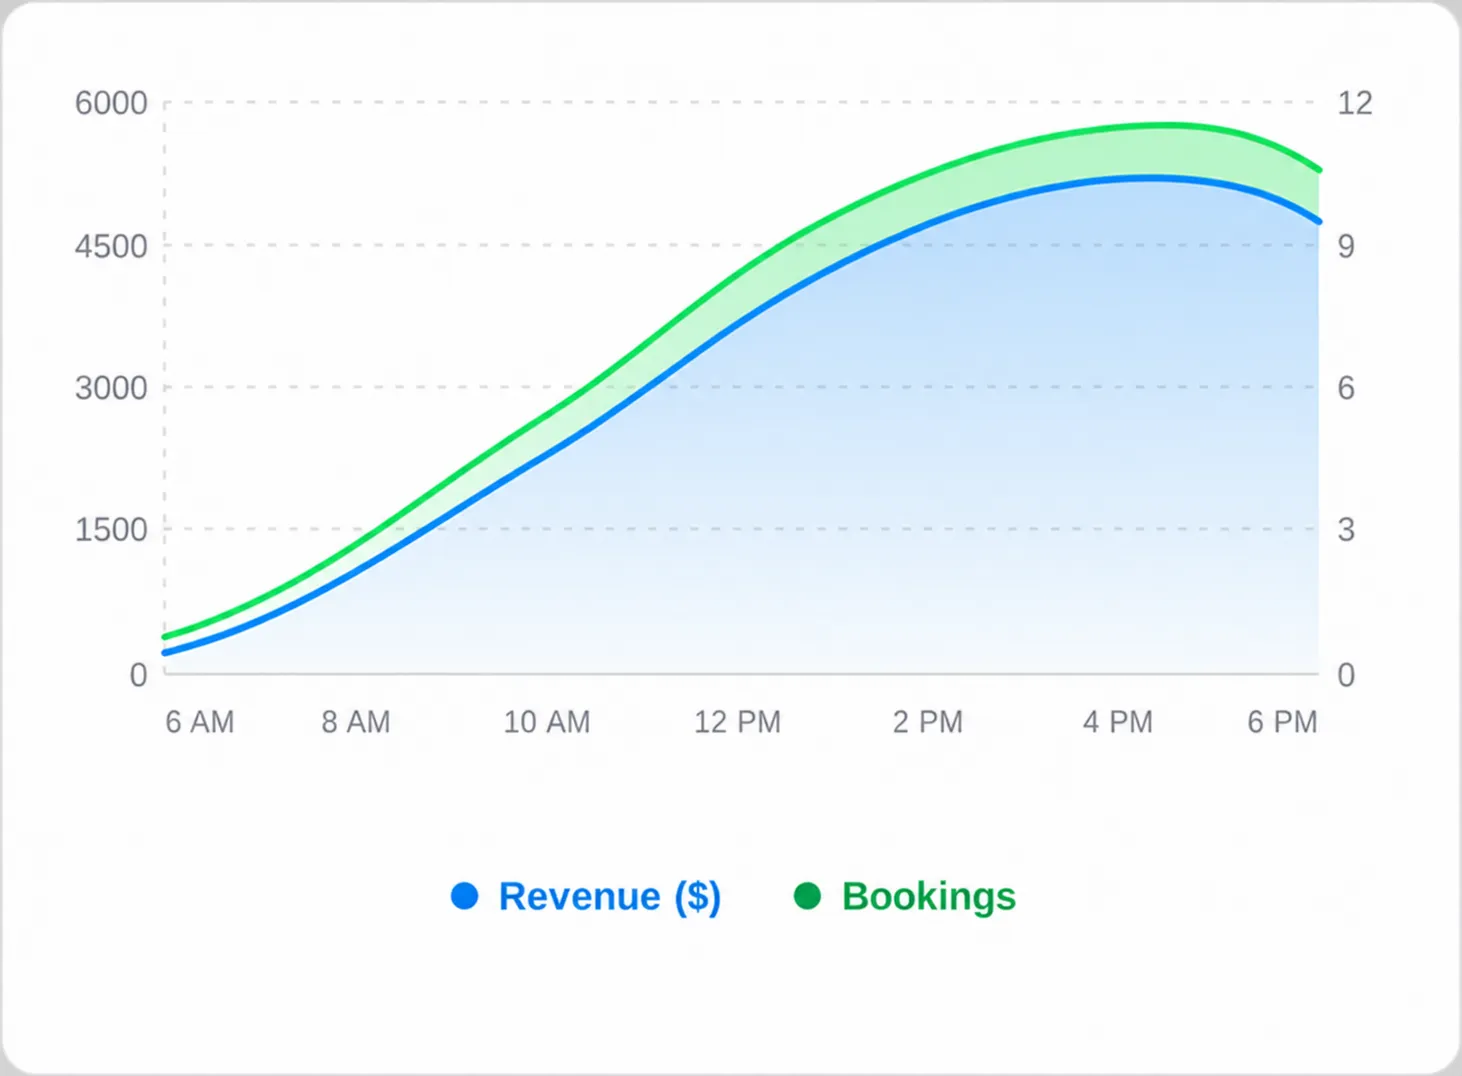Viewport: 1462px width, 1076px height.
Task: Click the 3000 revenue axis value
Action: [111, 388]
